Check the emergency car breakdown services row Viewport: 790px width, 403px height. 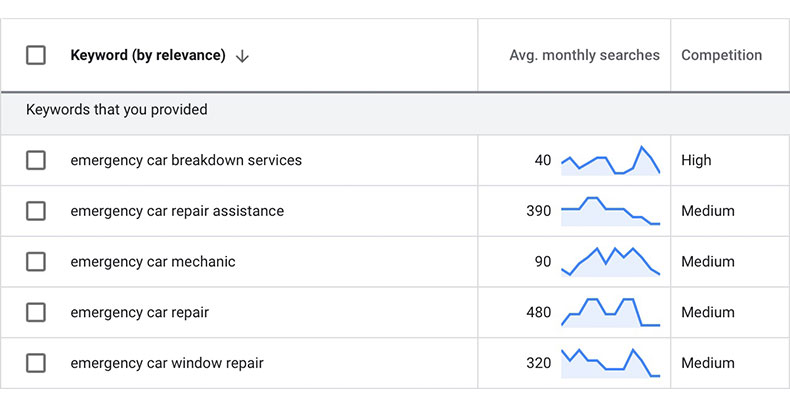(36, 161)
